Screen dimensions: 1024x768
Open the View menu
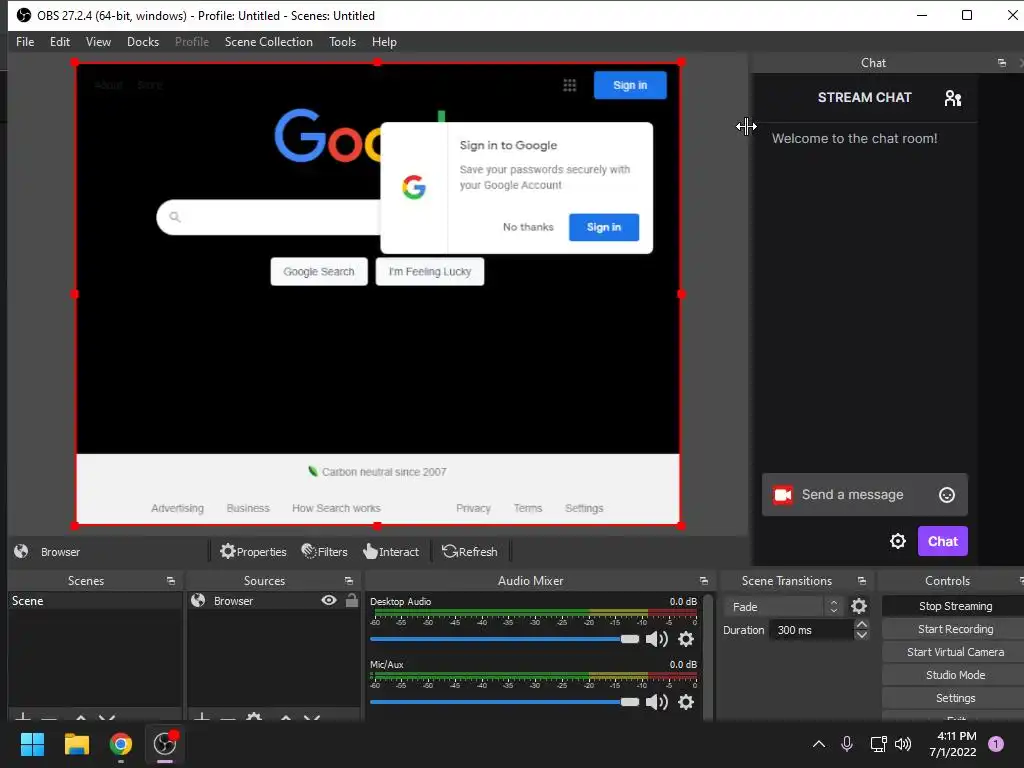pos(98,42)
